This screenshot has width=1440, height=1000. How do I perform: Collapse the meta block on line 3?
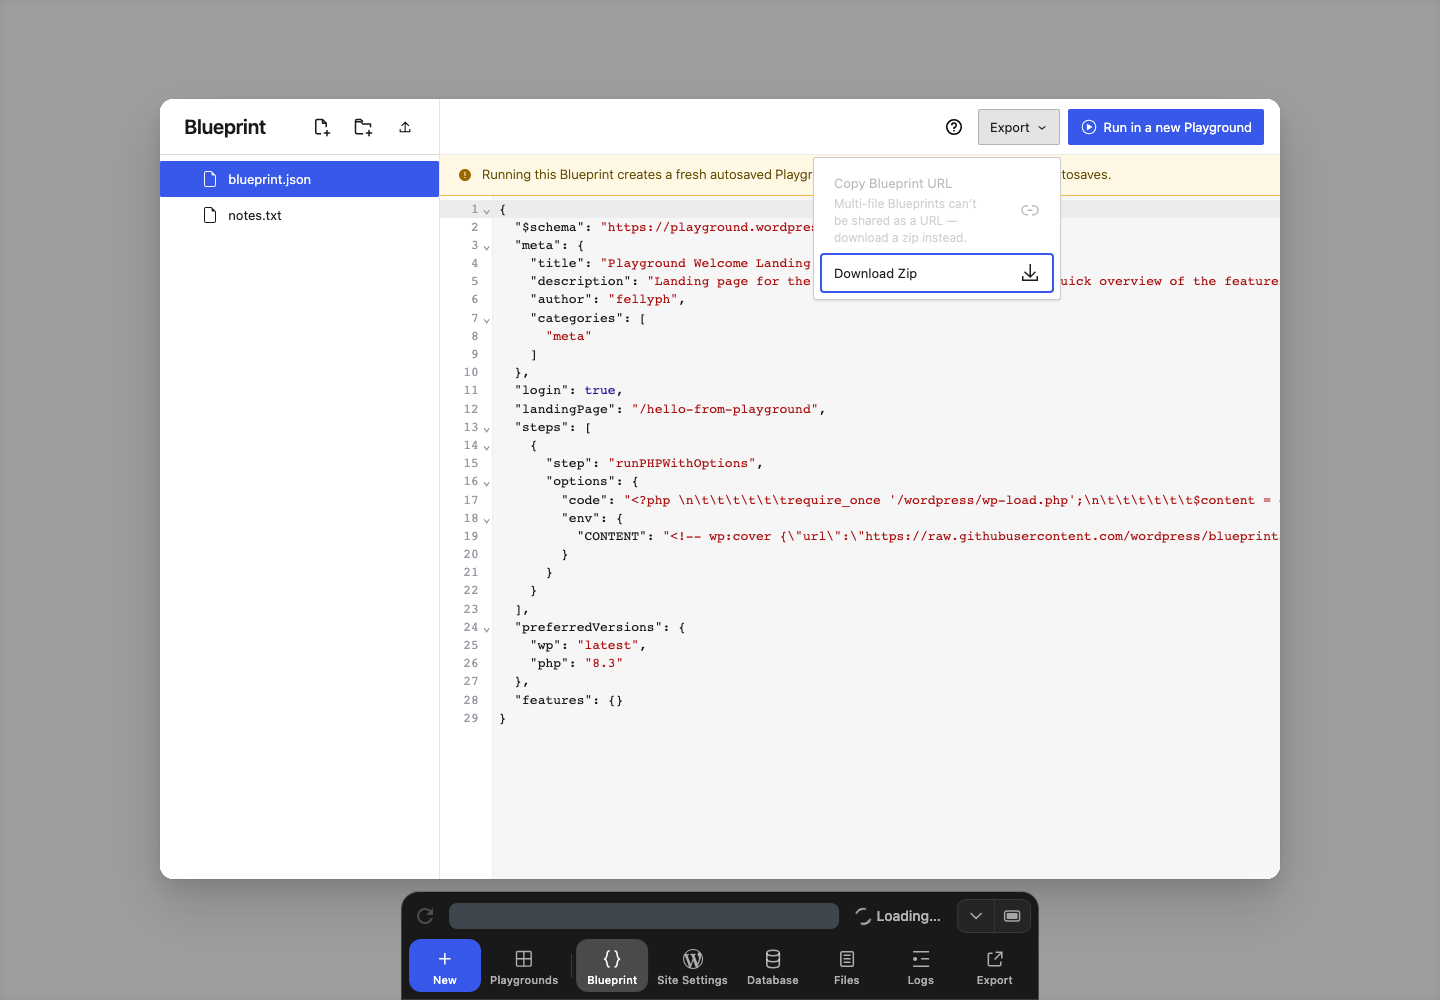coord(487,247)
